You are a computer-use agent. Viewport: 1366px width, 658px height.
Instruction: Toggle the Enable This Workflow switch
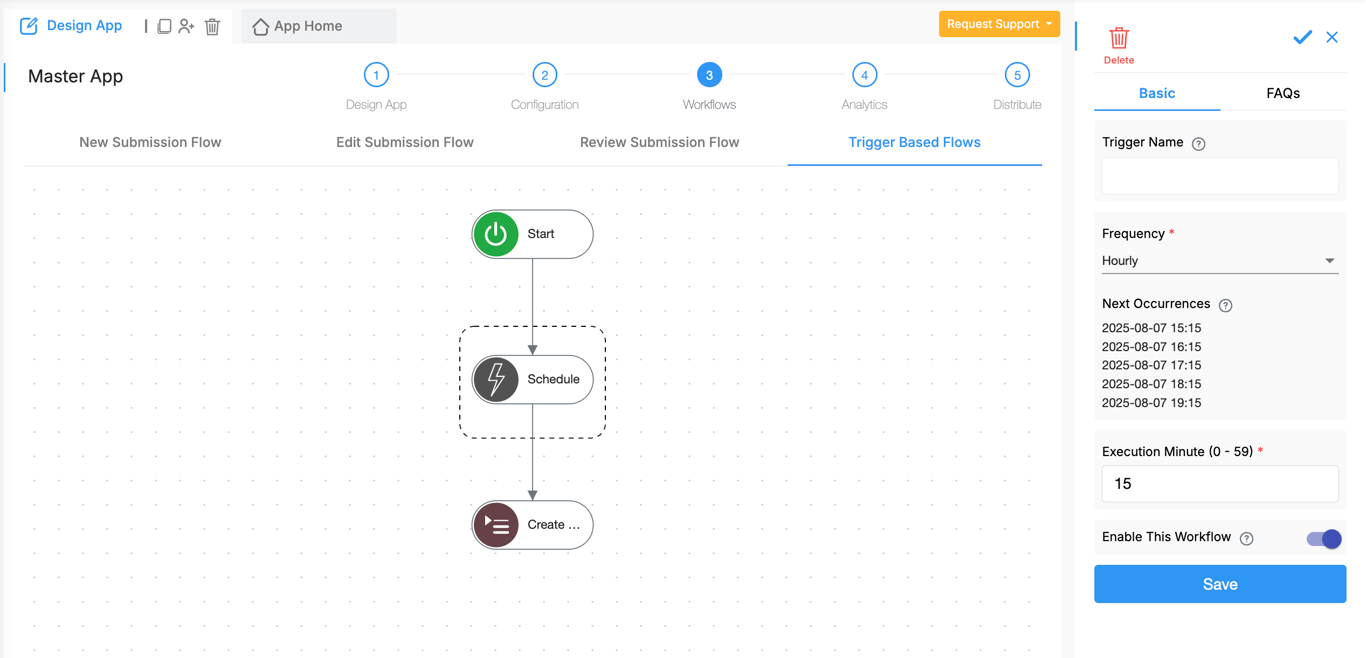(x=1323, y=539)
